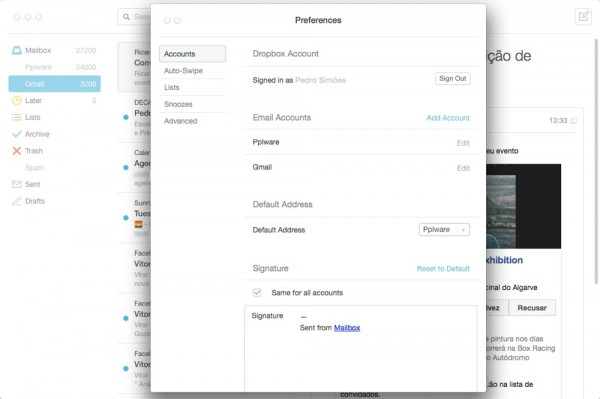Click the 27200 Mailbox count
600x399 pixels.
pyautogui.click(x=86, y=50)
